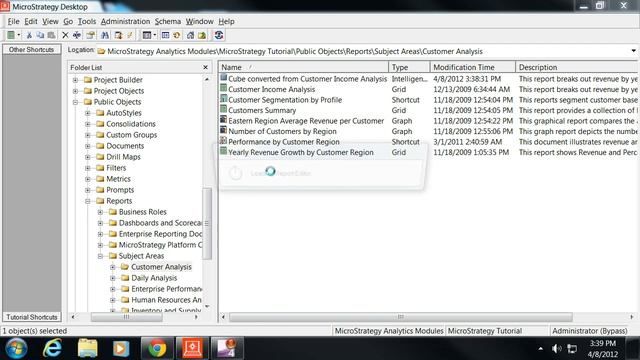The image size is (640, 360).
Task: Click the object list horizontal scrollbar thumb
Action: tap(400, 317)
